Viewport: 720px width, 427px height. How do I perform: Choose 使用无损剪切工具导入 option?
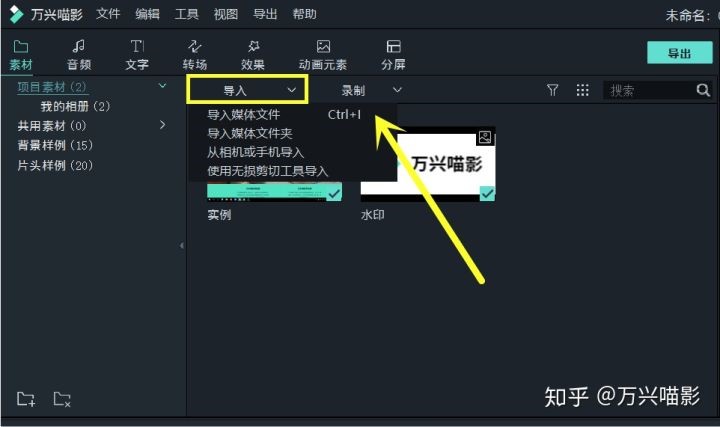point(267,171)
